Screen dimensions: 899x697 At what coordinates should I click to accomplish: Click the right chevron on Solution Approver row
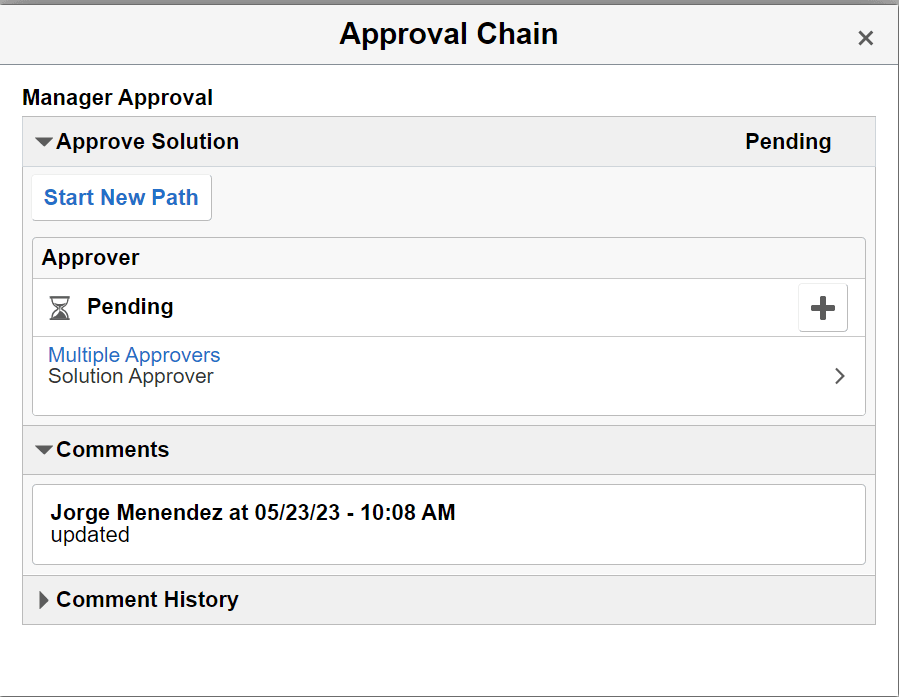pyautogui.click(x=839, y=376)
